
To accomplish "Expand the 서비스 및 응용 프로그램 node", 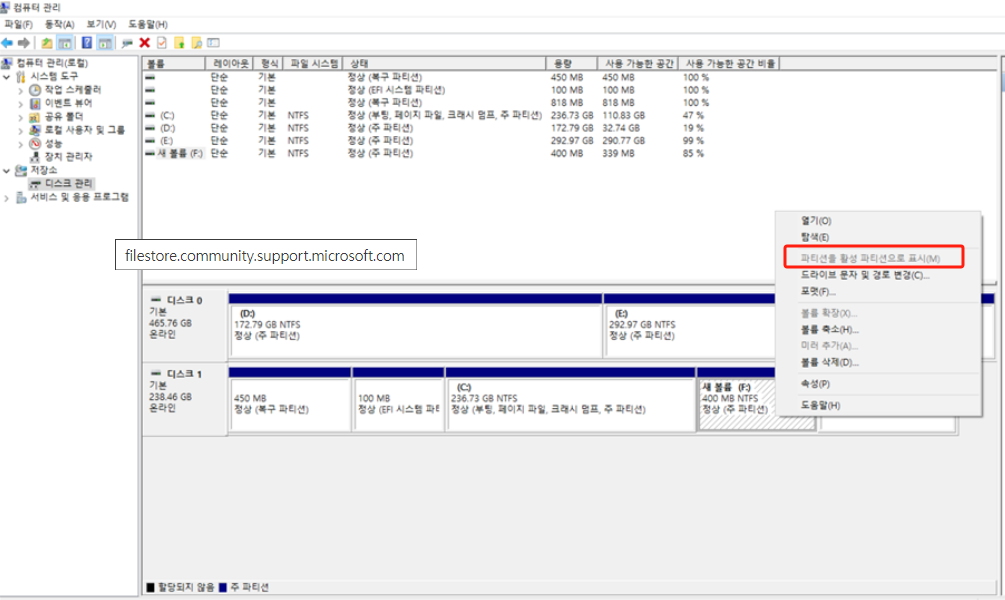I will click(x=8, y=198).
